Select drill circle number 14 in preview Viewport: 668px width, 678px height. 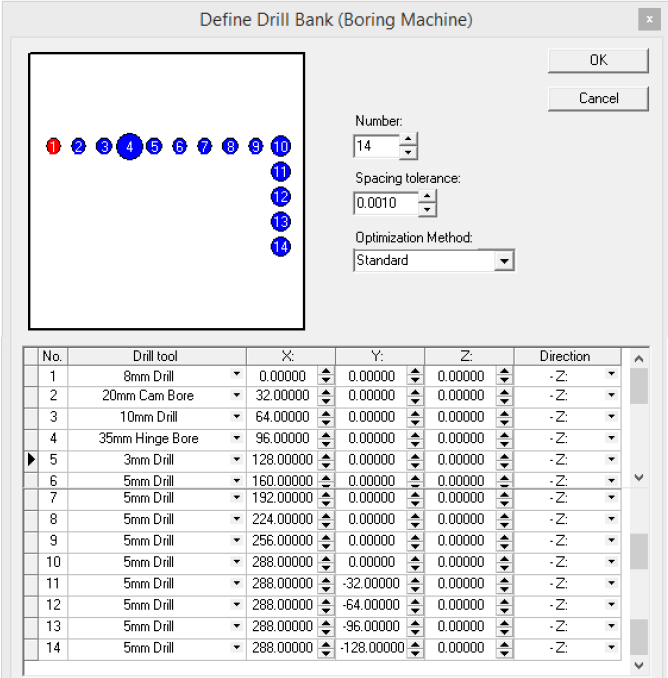[280, 246]
